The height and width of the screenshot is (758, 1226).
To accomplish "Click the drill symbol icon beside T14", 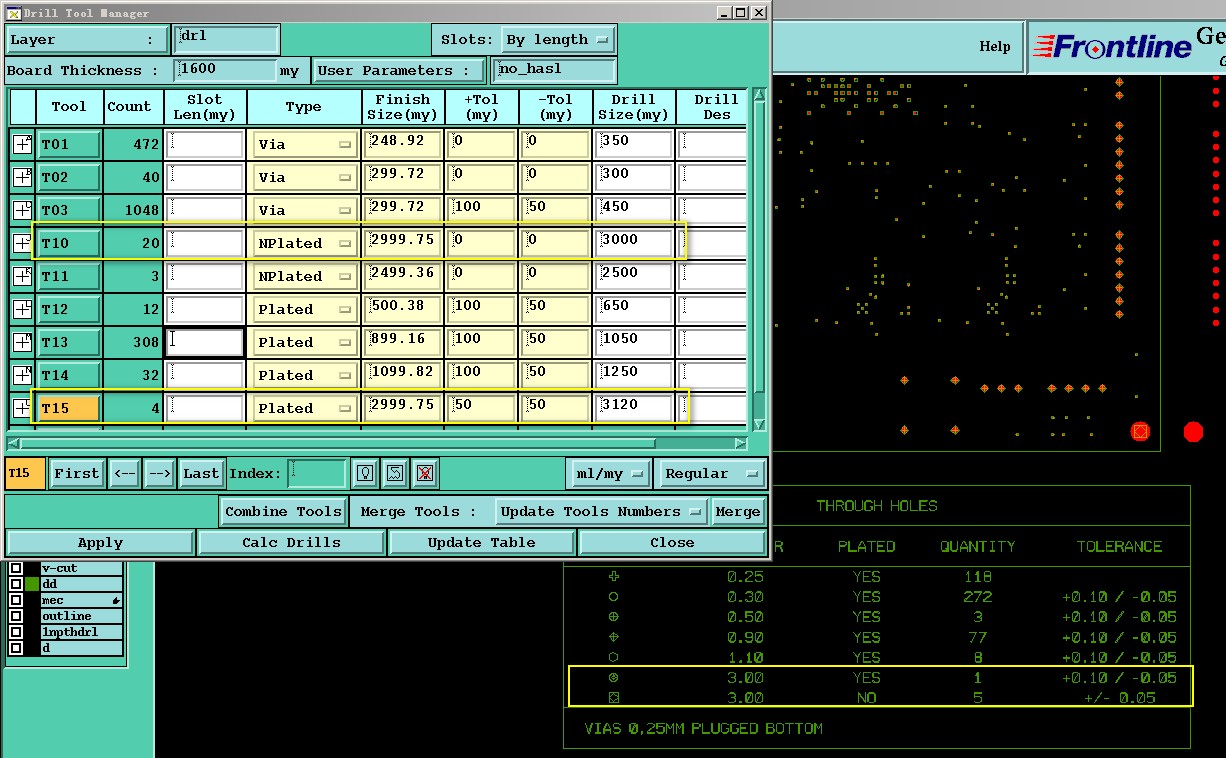I will coord(22,375).
